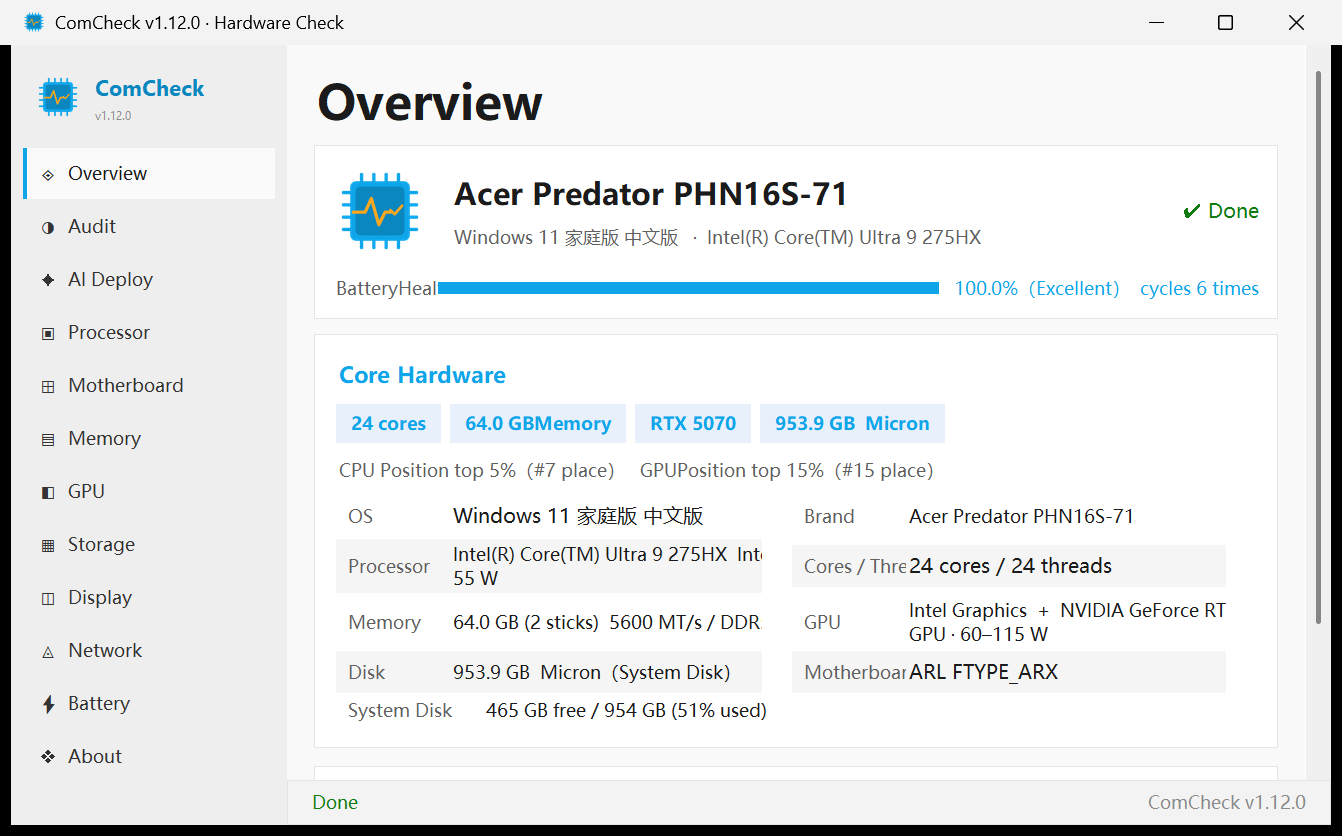
Task: Click the ComCheck logo in the sidebar
Action: pyautogui.click(x=58, y=97)
